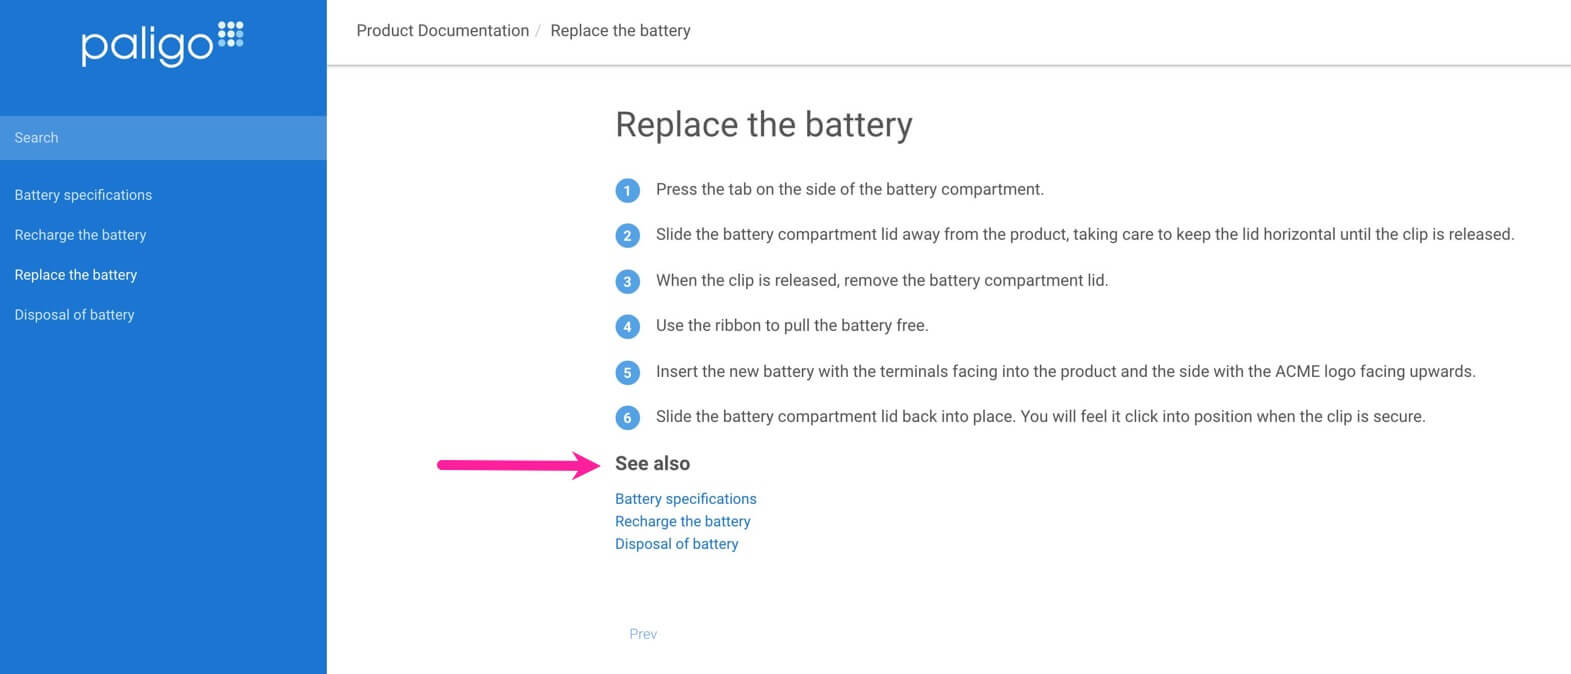Follow the Recharge the battery See also link
Image resolution: width=1571 pixels, height=674 pixels.
[x=682, y=521]
